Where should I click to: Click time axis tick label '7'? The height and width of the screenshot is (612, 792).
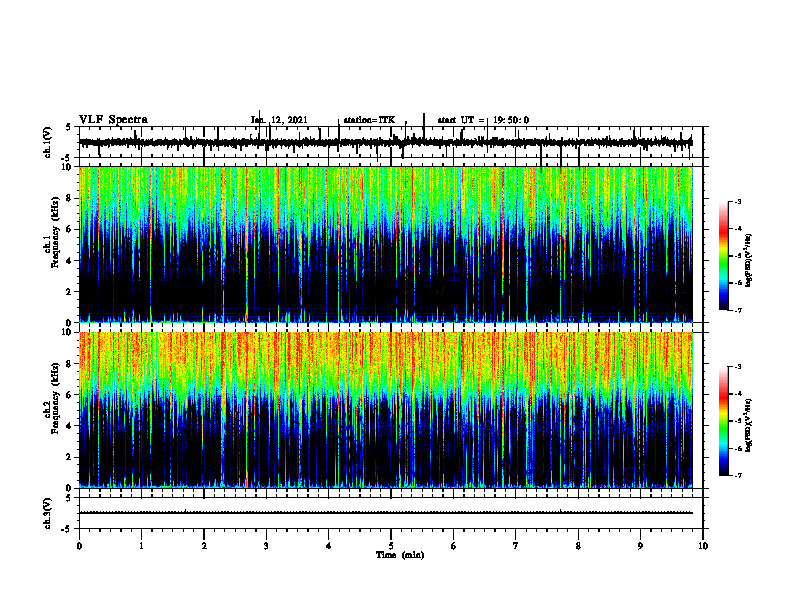pos(516,546)
